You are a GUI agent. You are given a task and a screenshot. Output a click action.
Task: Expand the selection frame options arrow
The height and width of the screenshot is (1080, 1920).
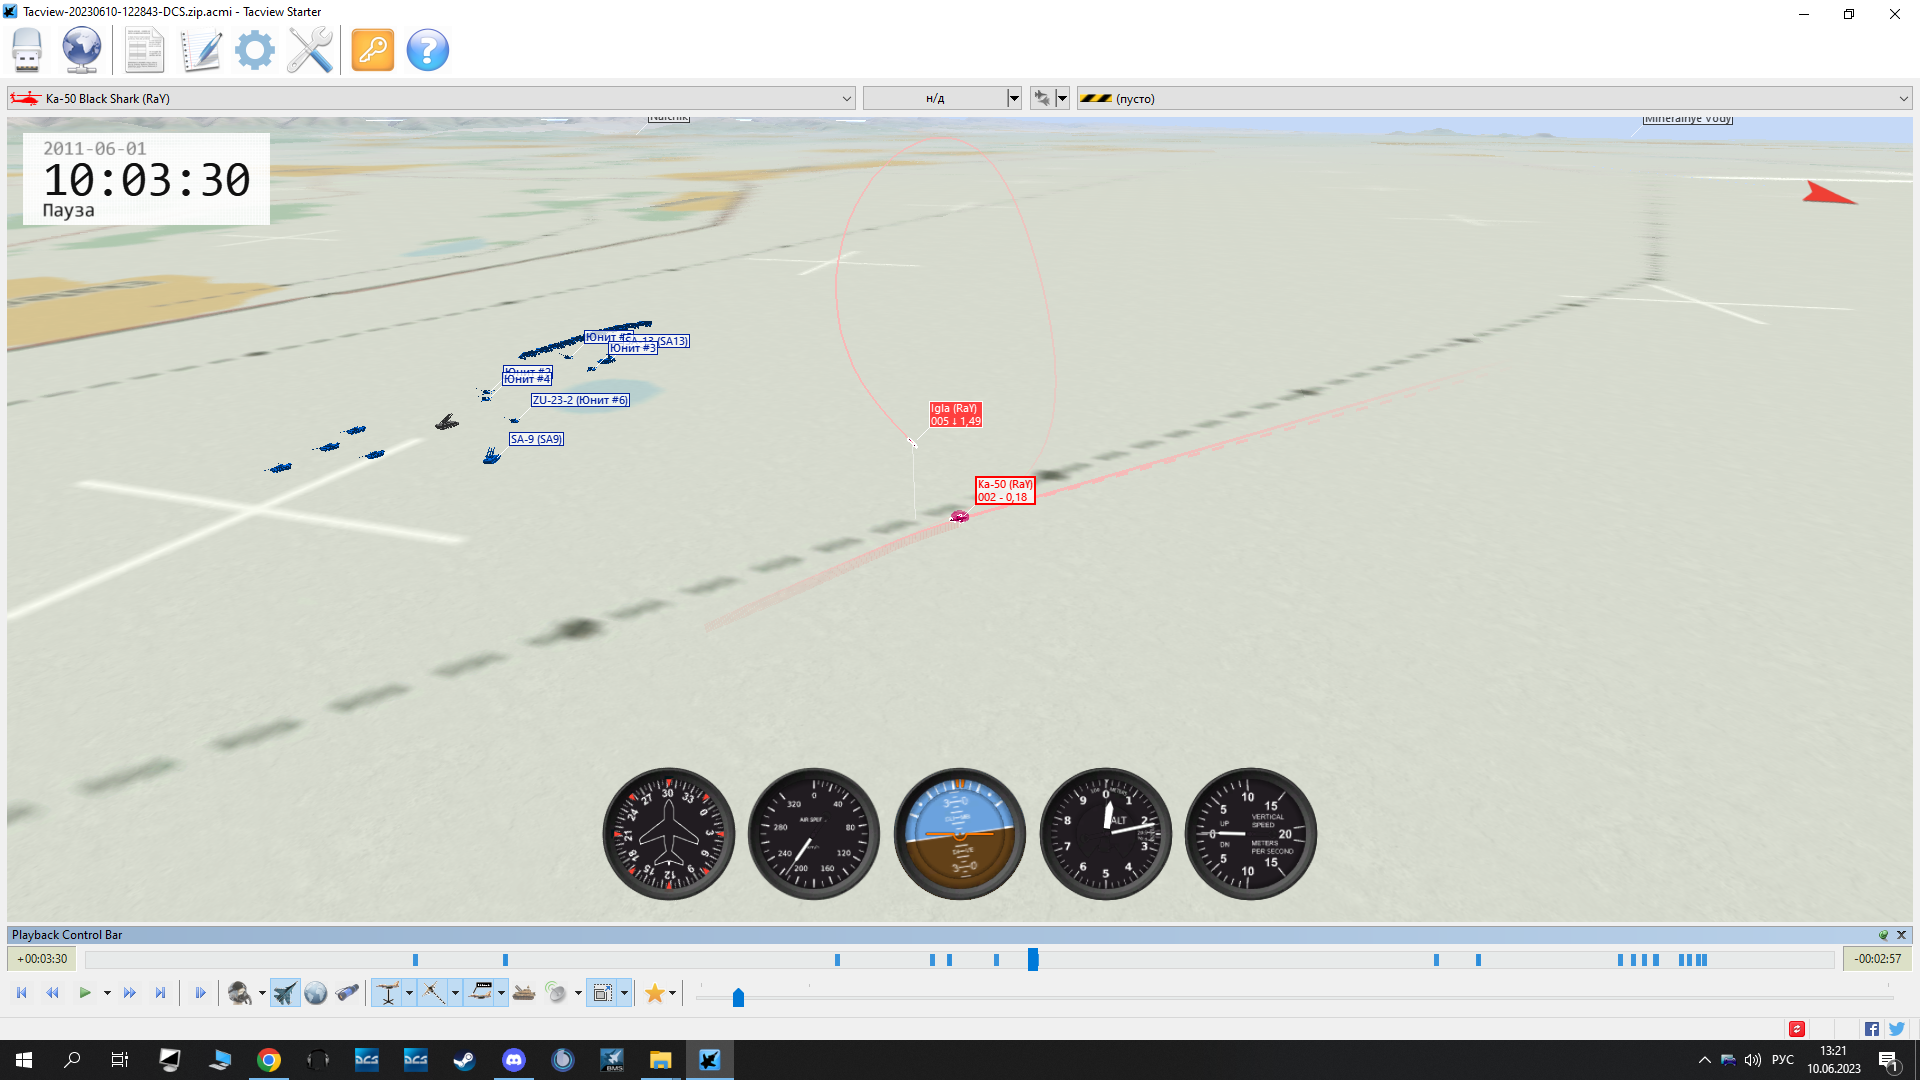(624, 993)
